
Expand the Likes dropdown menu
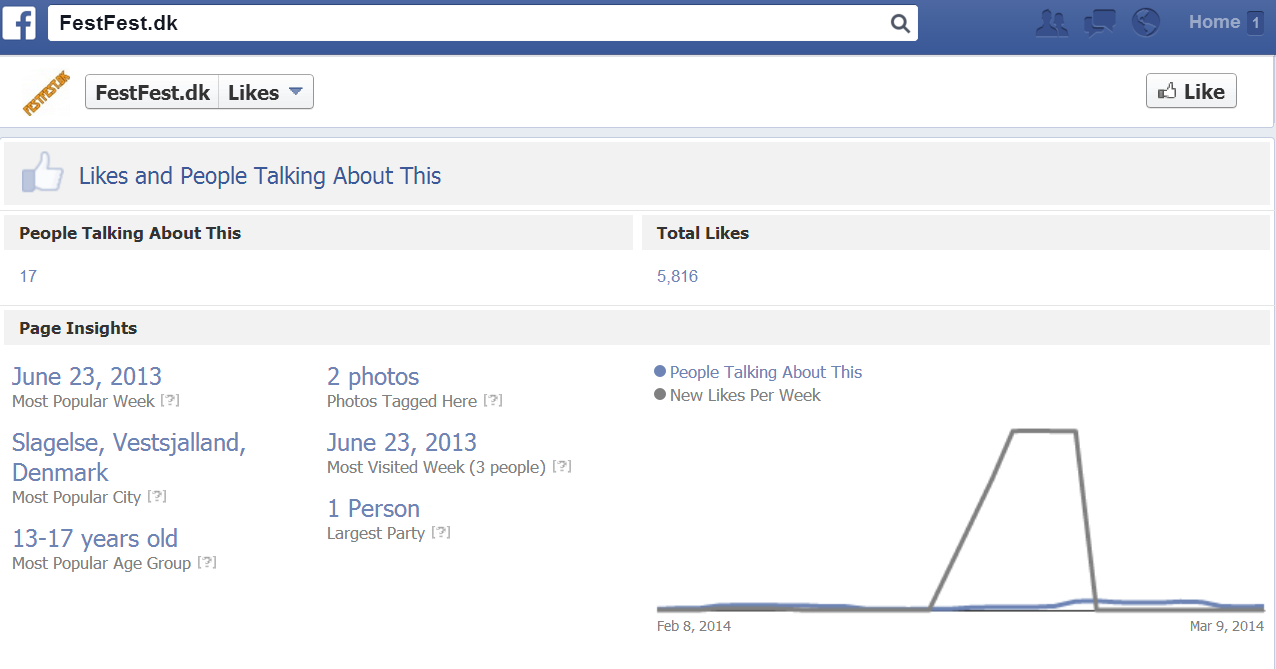pos(265,92)
